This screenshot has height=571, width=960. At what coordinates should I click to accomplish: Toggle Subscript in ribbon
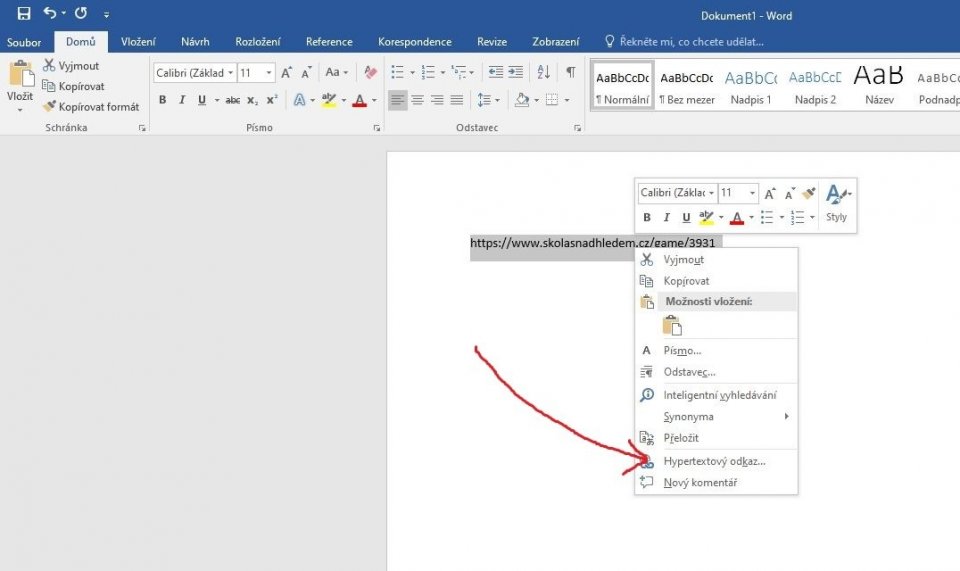point(252,100)
